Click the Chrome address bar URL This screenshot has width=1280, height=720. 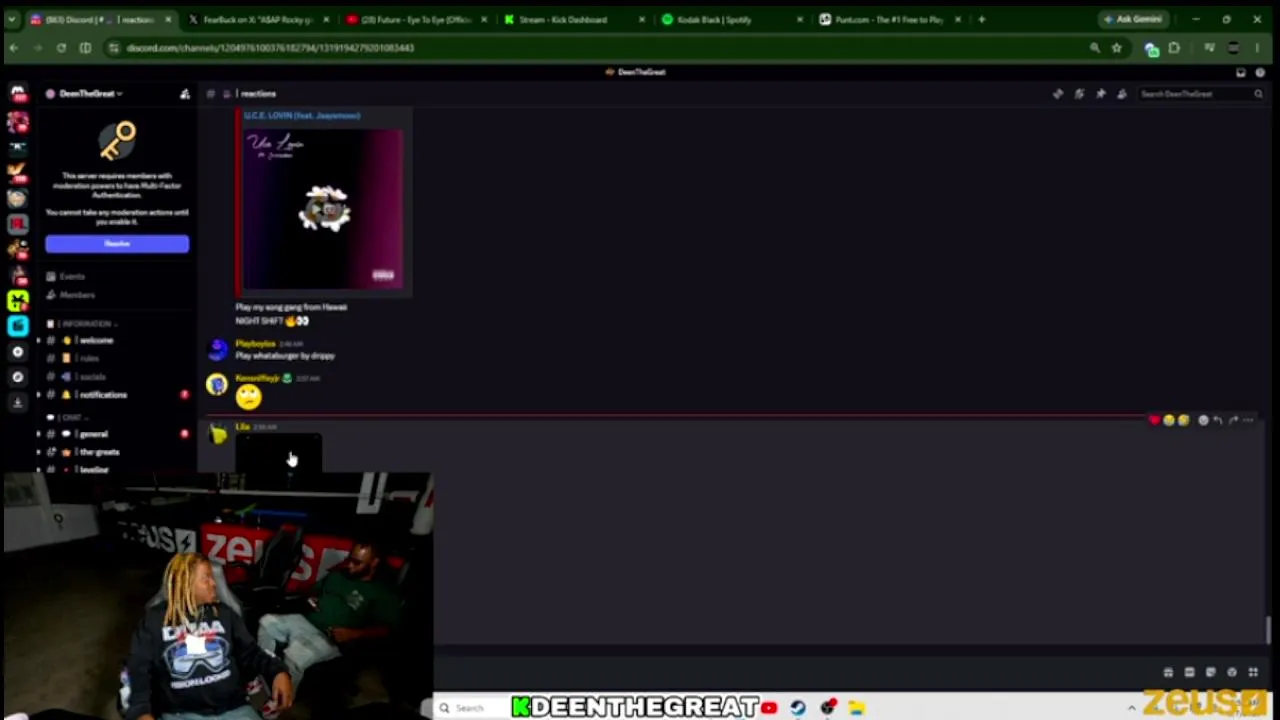point(270,48)
